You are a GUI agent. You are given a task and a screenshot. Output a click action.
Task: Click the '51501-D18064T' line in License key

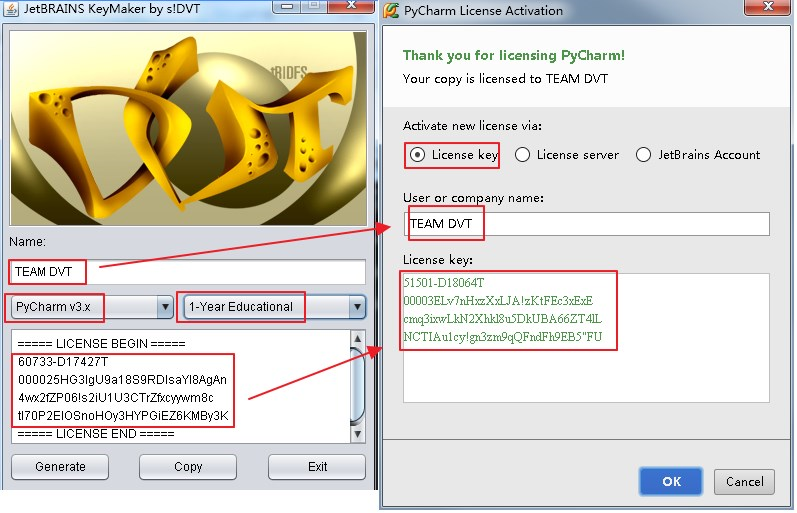(x=444, y=283)
